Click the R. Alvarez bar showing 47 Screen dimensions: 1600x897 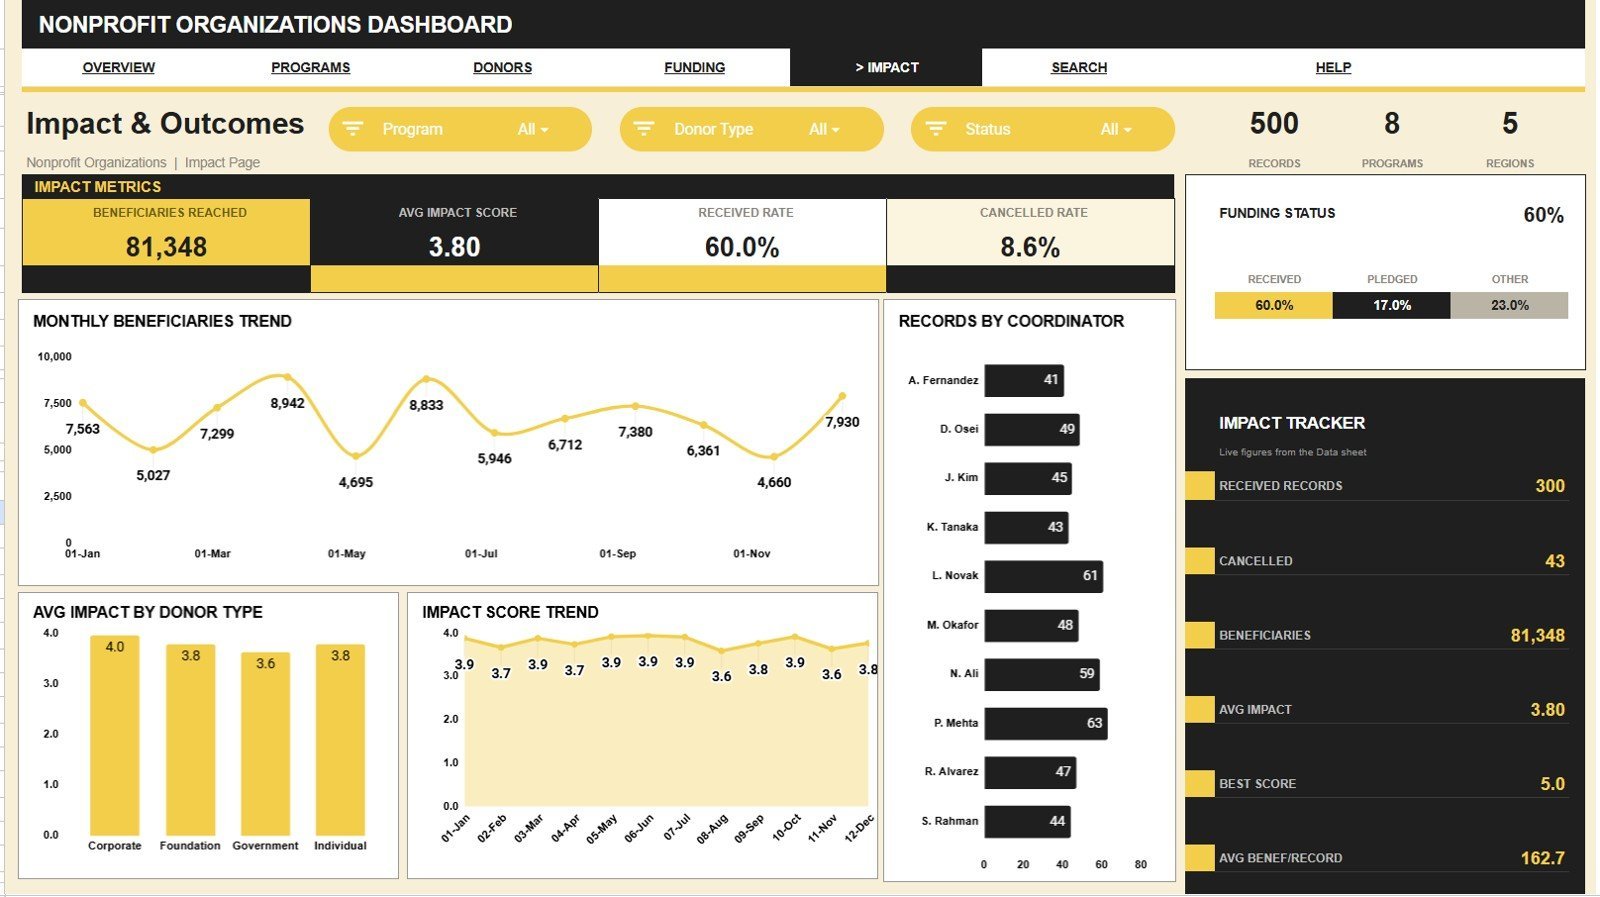tap(1030, 772)
